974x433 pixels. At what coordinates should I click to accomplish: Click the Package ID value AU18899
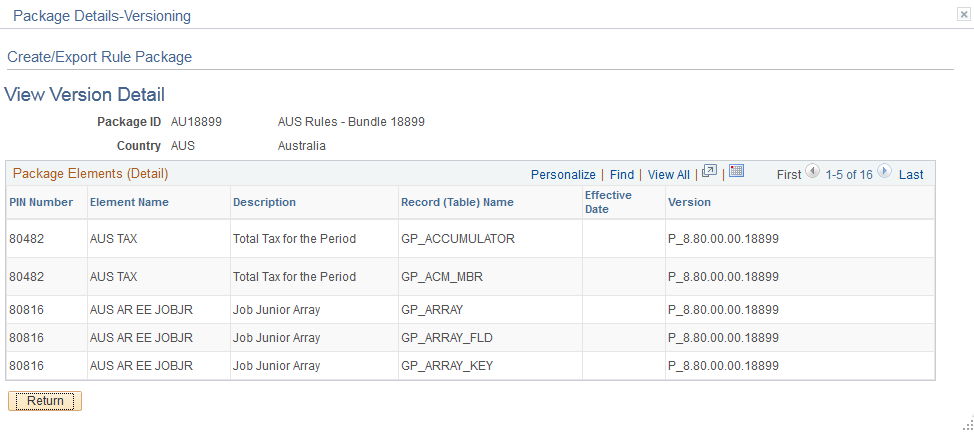[x=196, y=122]
